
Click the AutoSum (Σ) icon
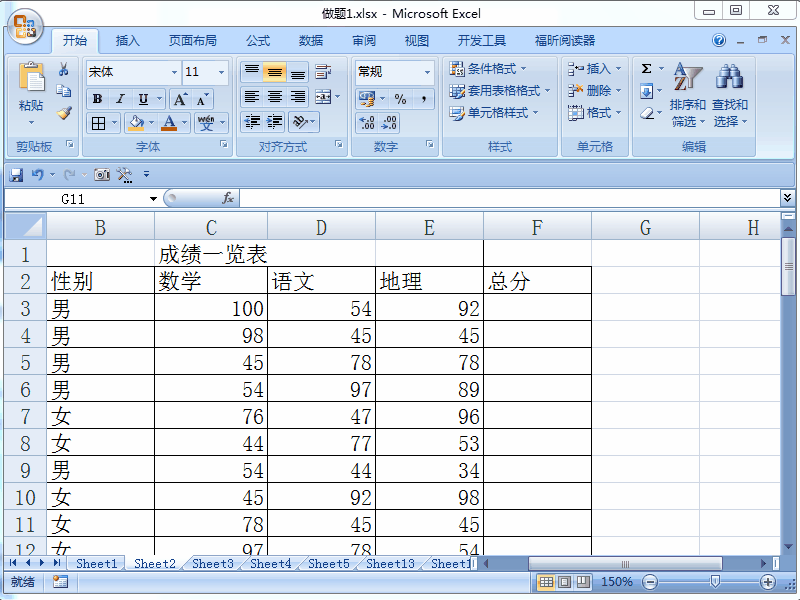point(648,68)
